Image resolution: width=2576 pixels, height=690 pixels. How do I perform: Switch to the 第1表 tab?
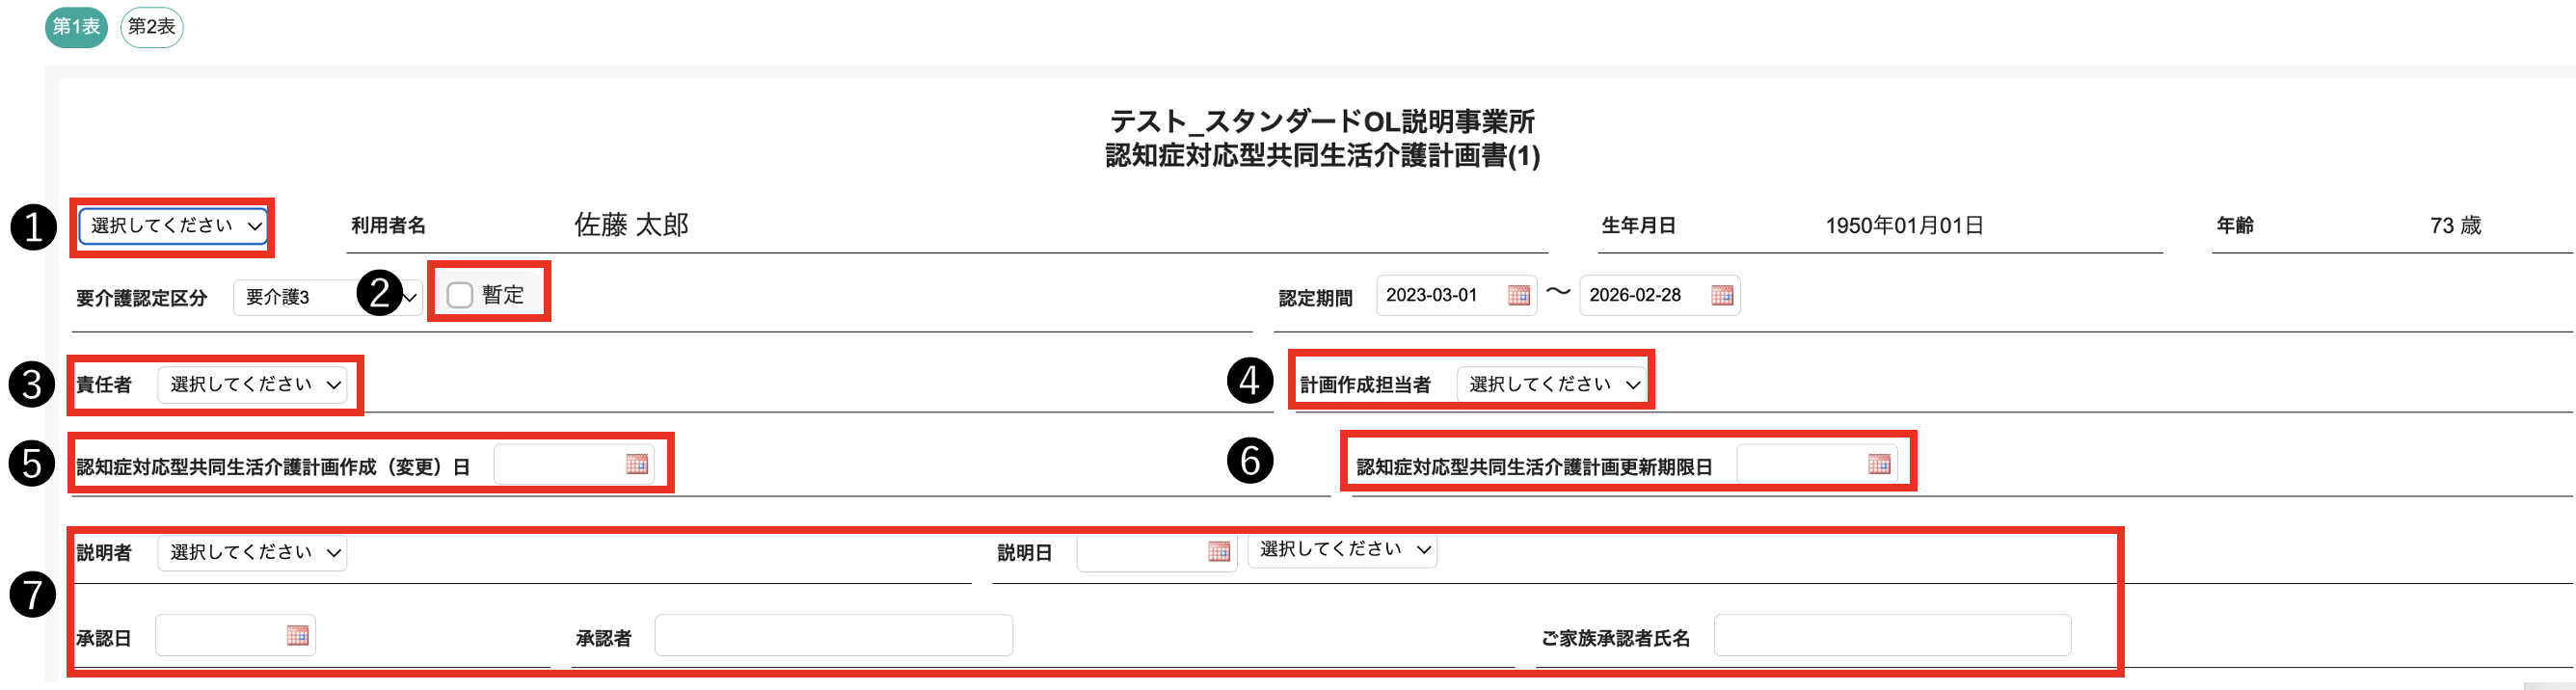(x=76, y=27)
